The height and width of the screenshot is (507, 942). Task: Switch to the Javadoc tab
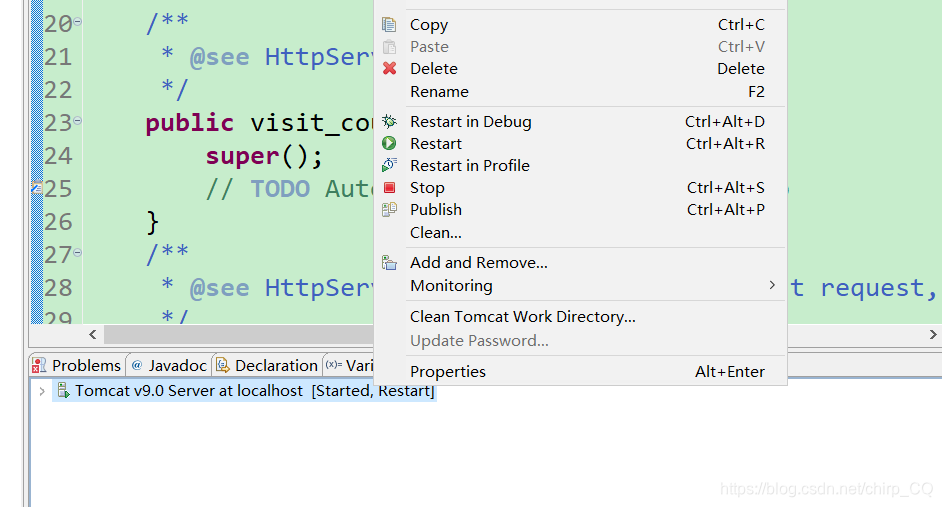coord(169,365)
